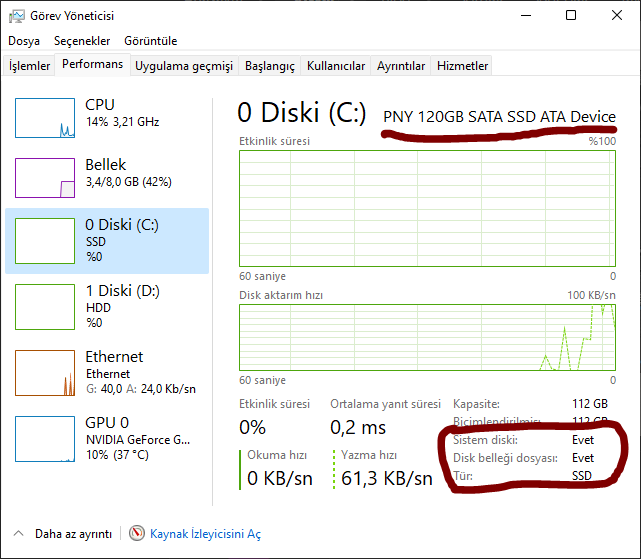This screenshot has width=641, height=559.
Task: Select the 1 Diski (D:) HDD entry
Action: [107, 306]
